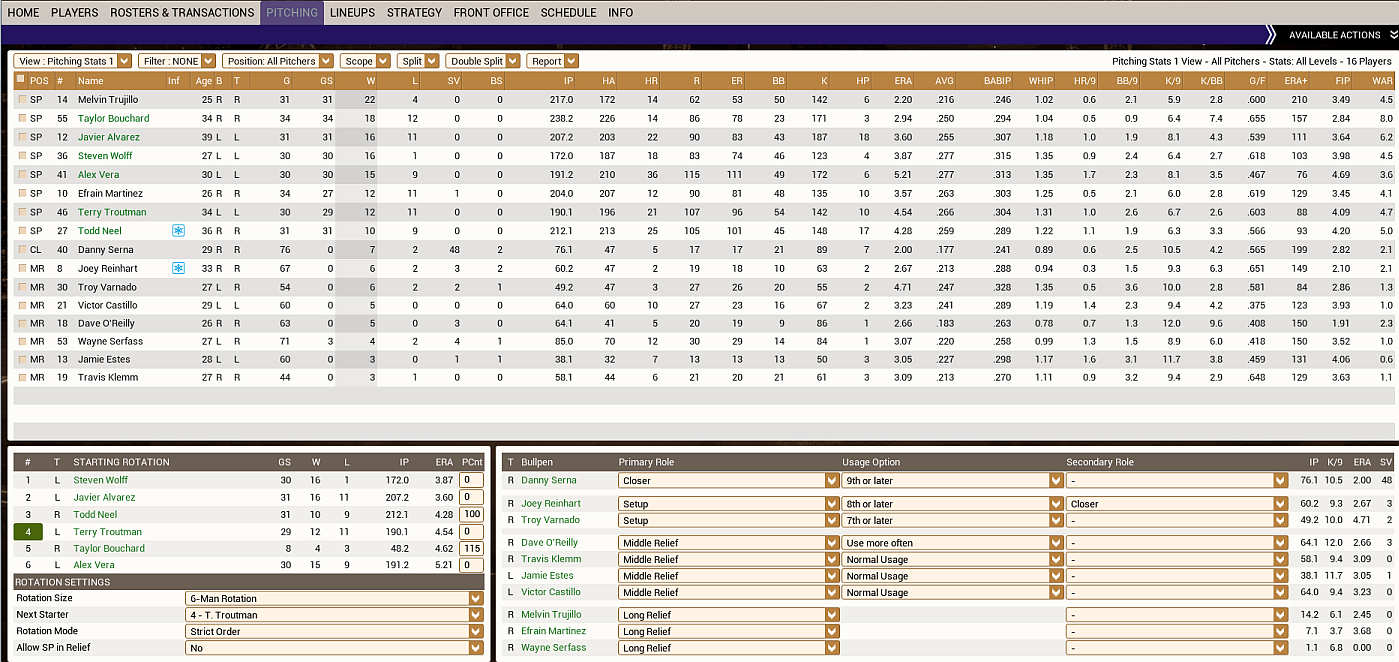Click the arrow icon on the Double Split dropdown

[513, 61]
